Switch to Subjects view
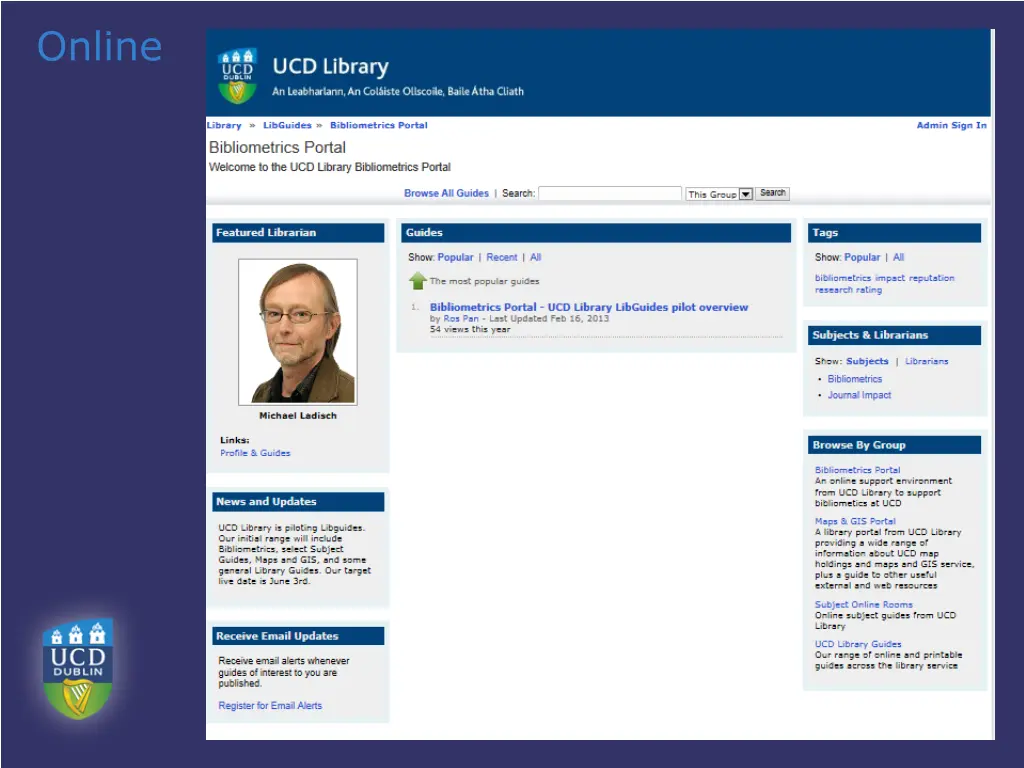The image size is (1024, 768). (867, 361)
